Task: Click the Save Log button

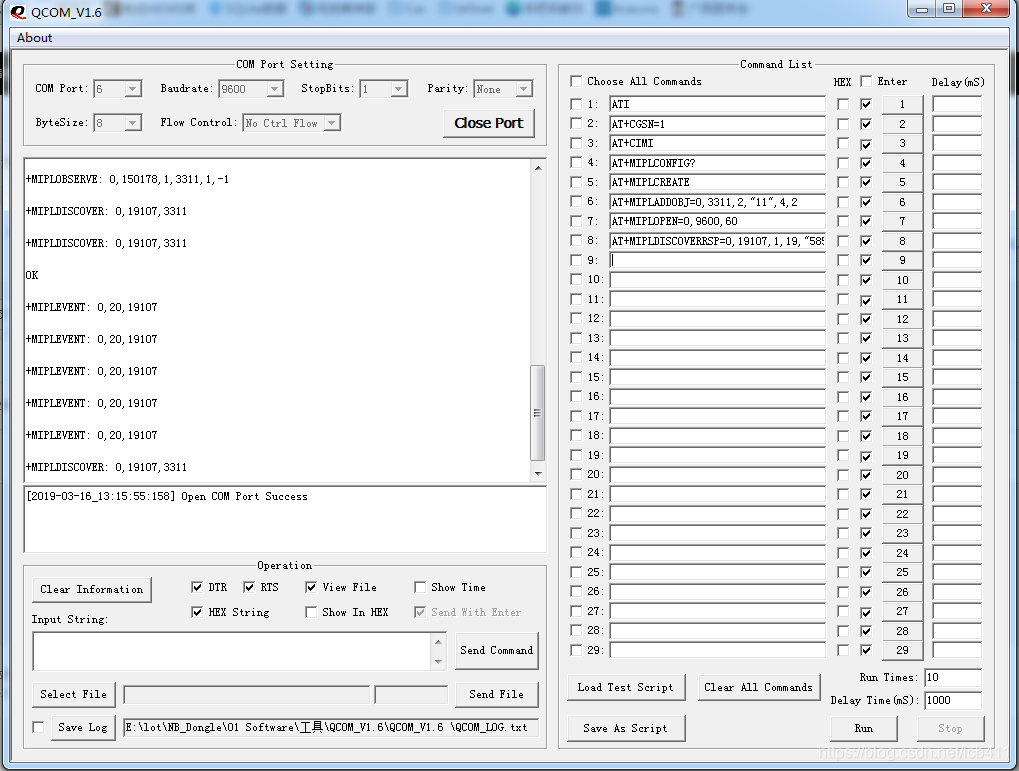Action: [83, 727]
